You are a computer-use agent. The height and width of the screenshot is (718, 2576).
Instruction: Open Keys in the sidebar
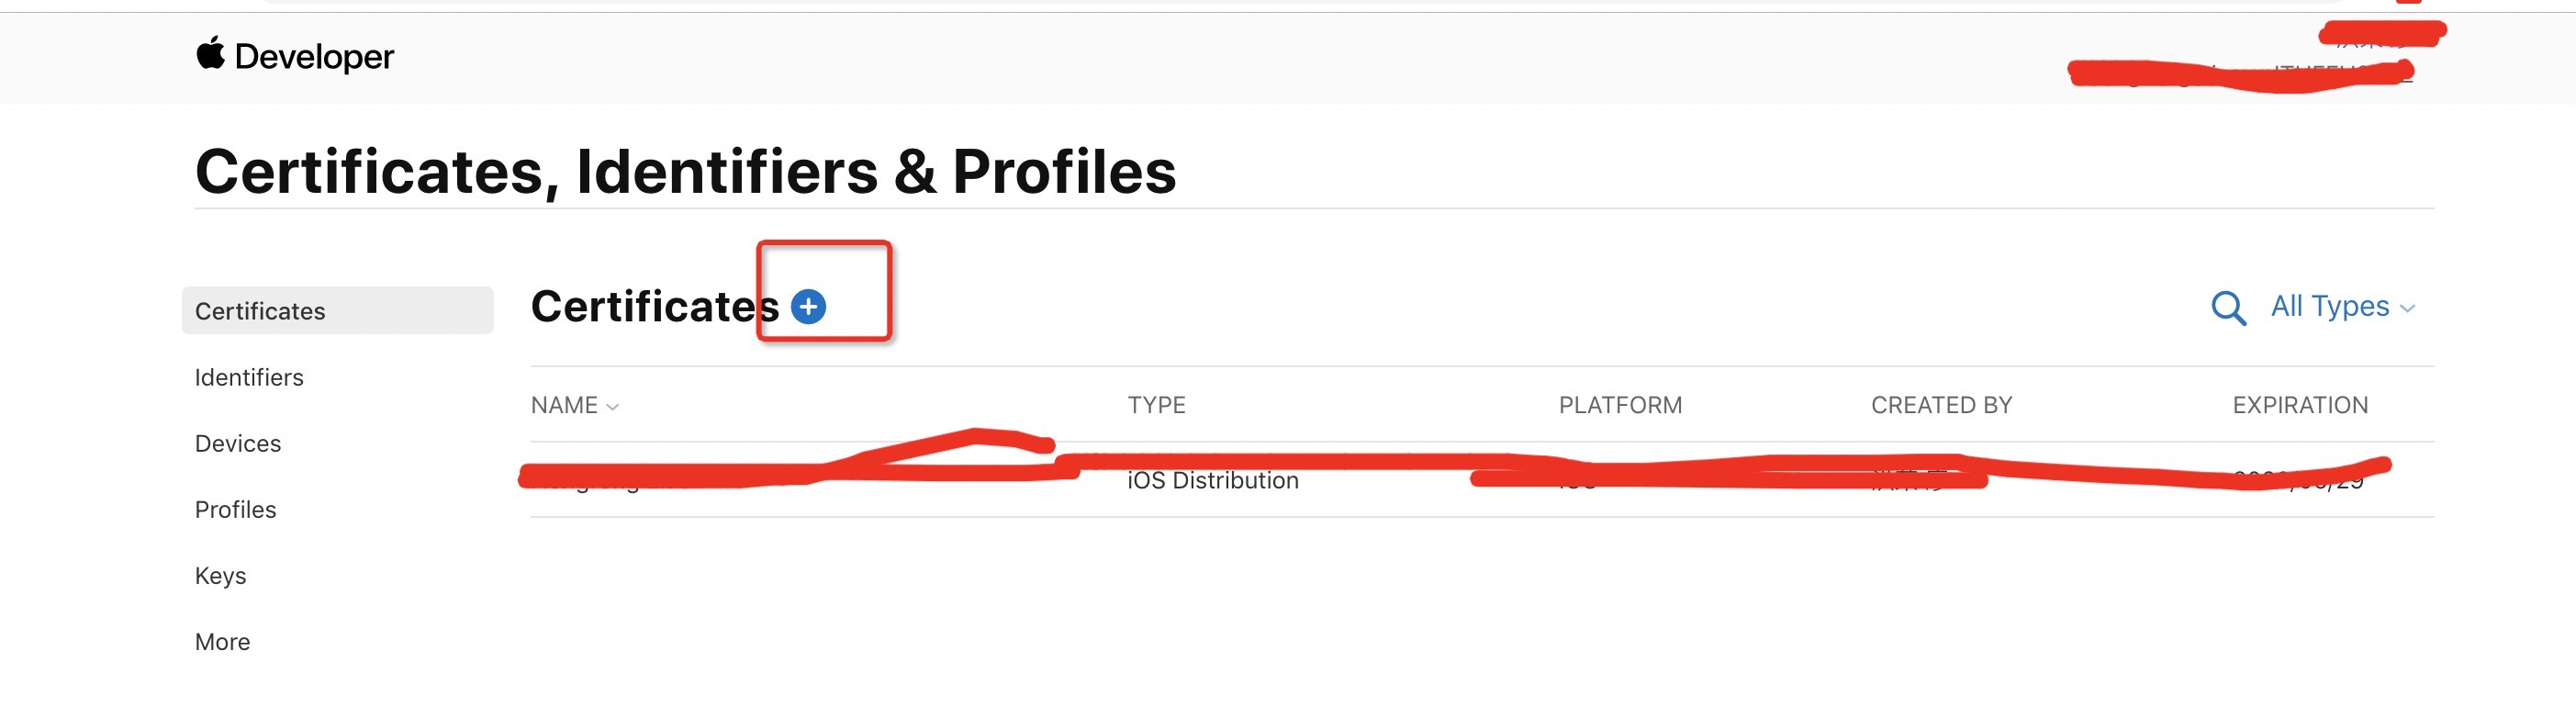click(x=220, y=575)
